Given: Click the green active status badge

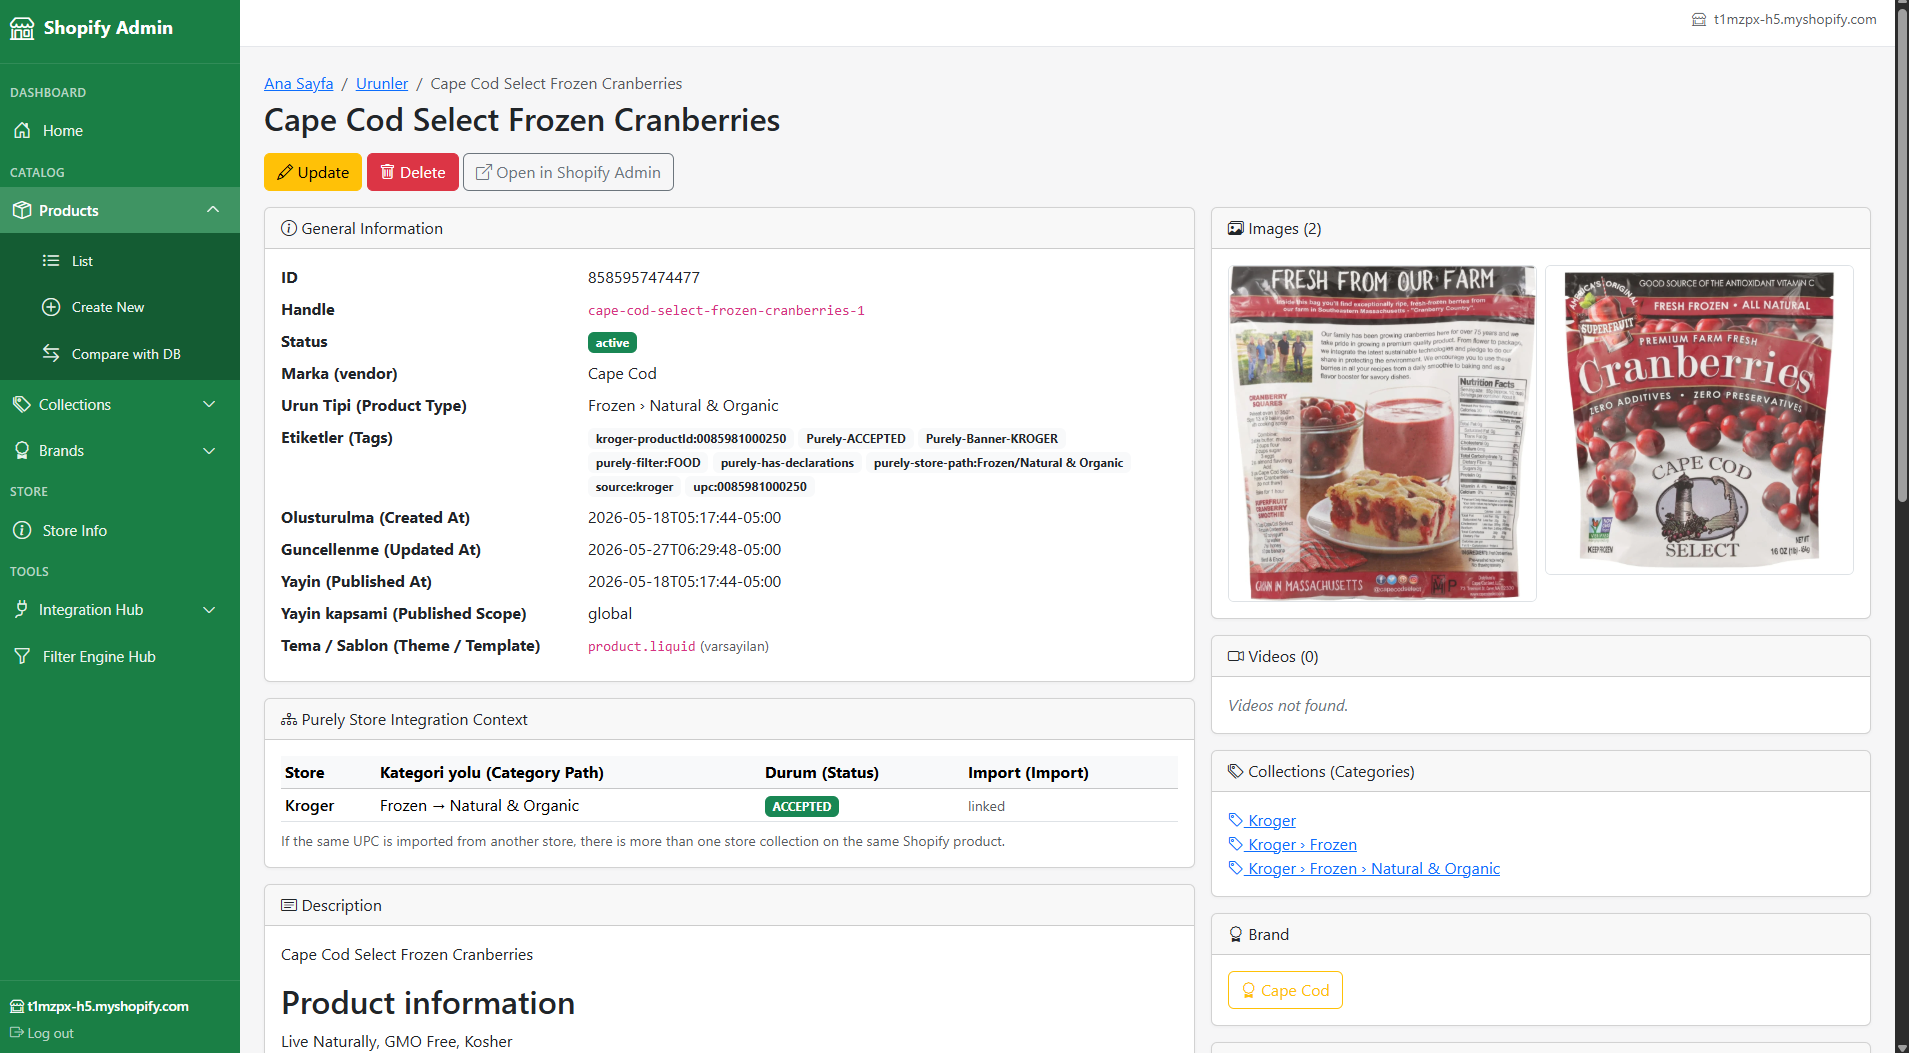Looking at the screenshot, I should 612,343.
